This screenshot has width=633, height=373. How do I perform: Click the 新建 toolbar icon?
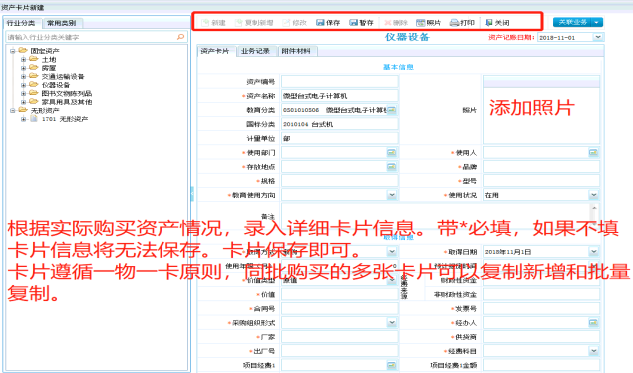click(x=205, y=23)
